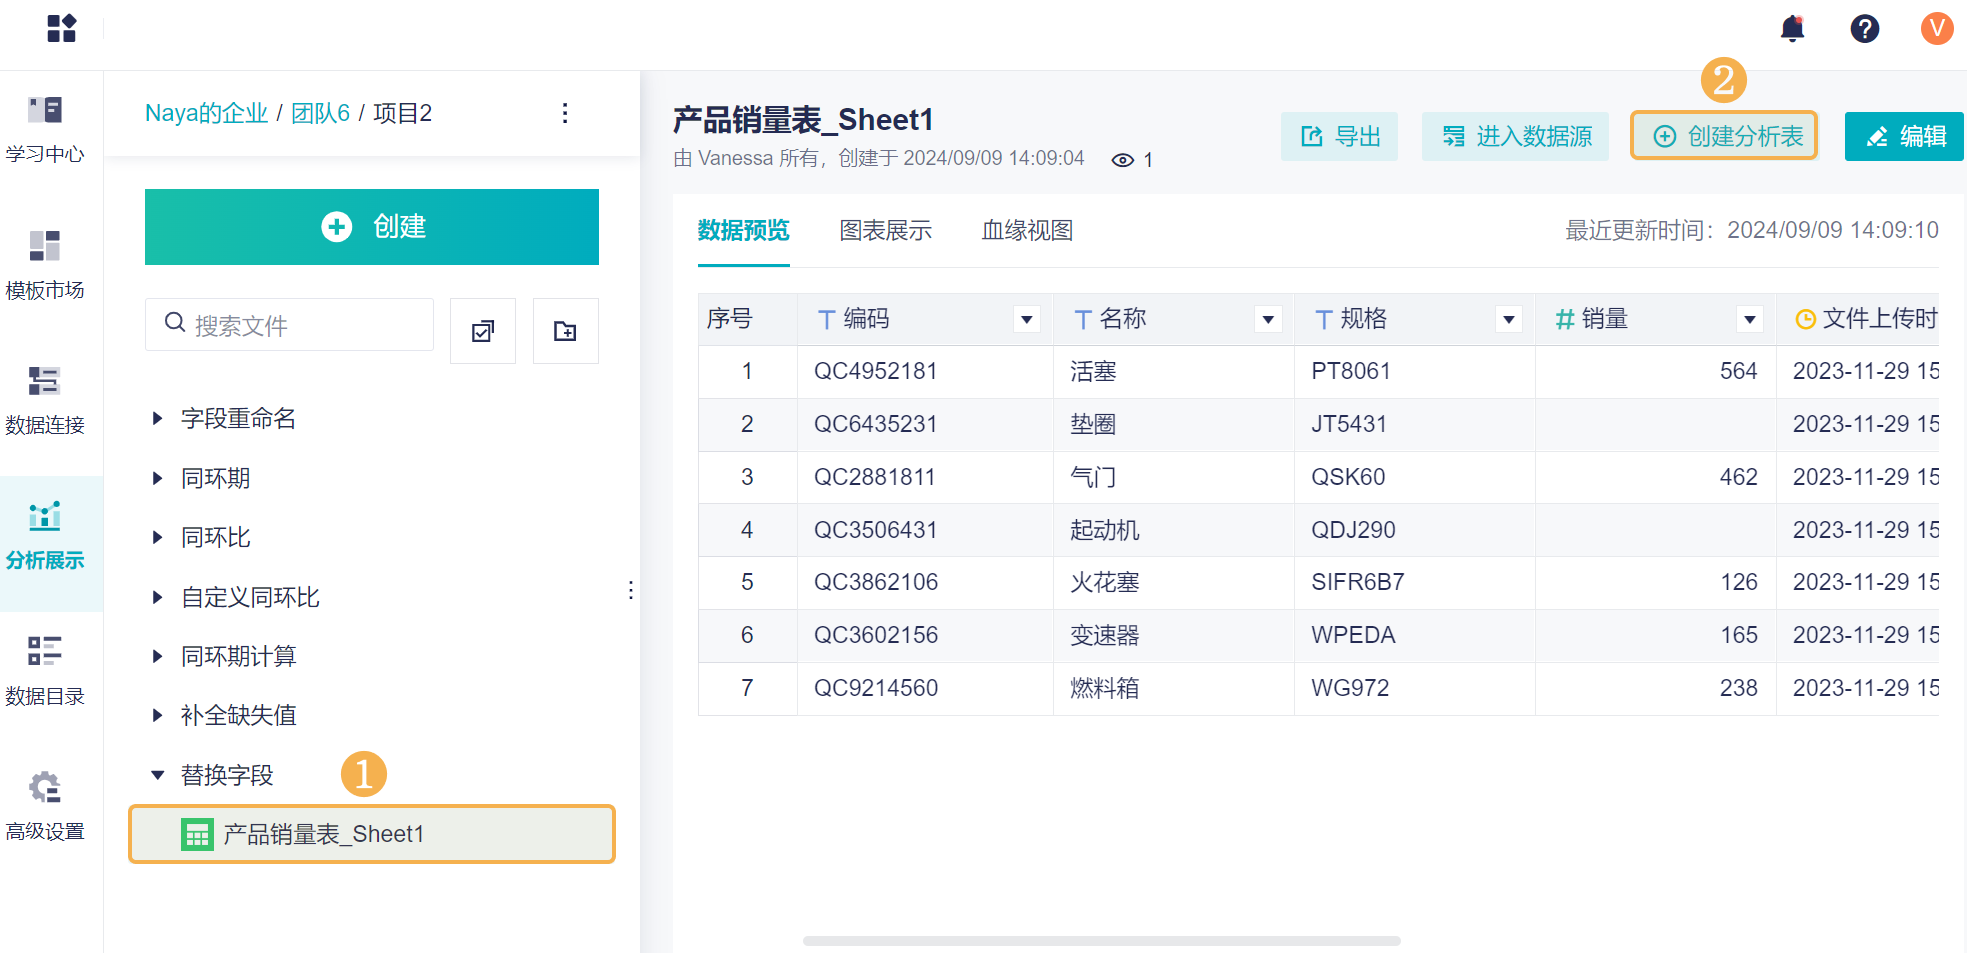Click the 进入数据源 button
This screenshot has height=953, width=1967.
pyautogui.click(x=1515, y=137)
